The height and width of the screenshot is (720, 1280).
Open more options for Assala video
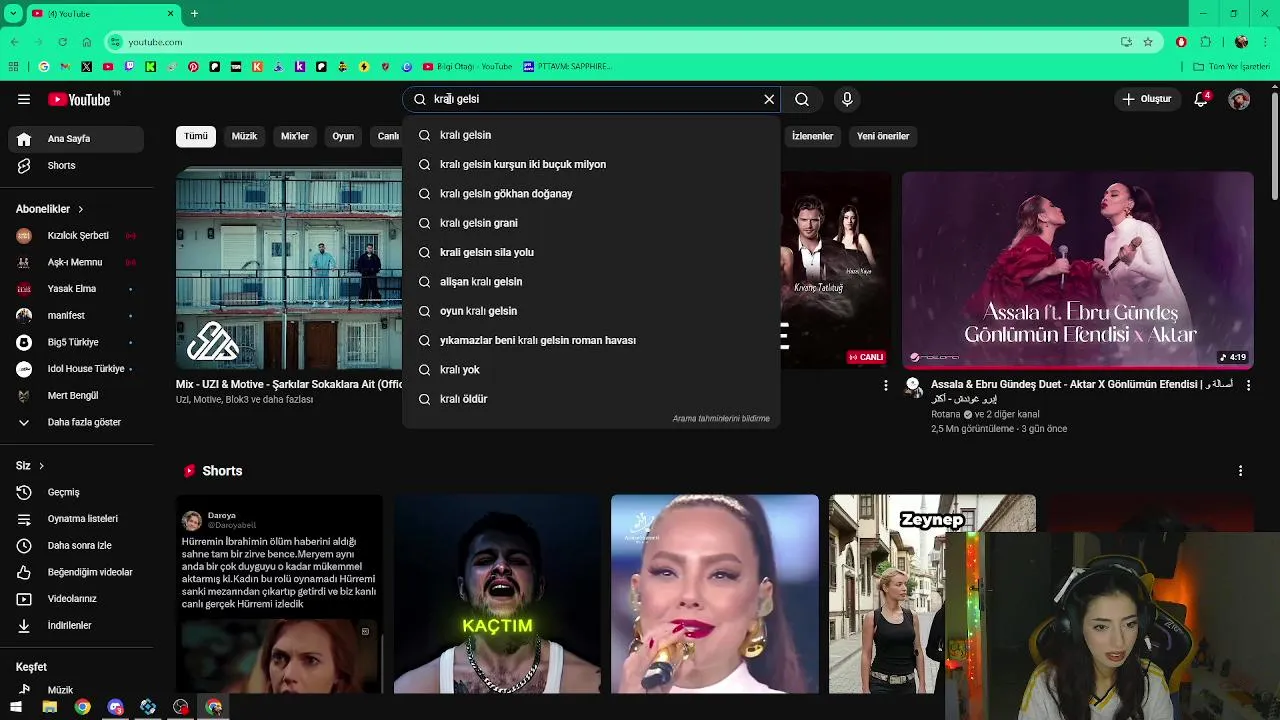(1248, 385)
